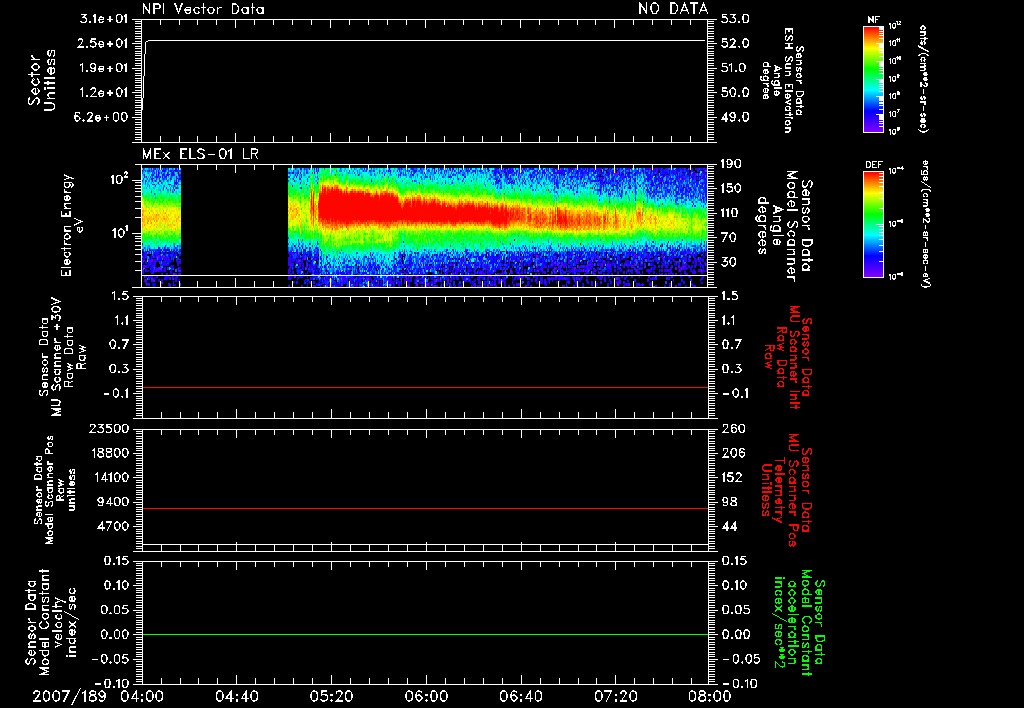
Task: Click the '110' scanner angle value
Action: tap(731, 213)
